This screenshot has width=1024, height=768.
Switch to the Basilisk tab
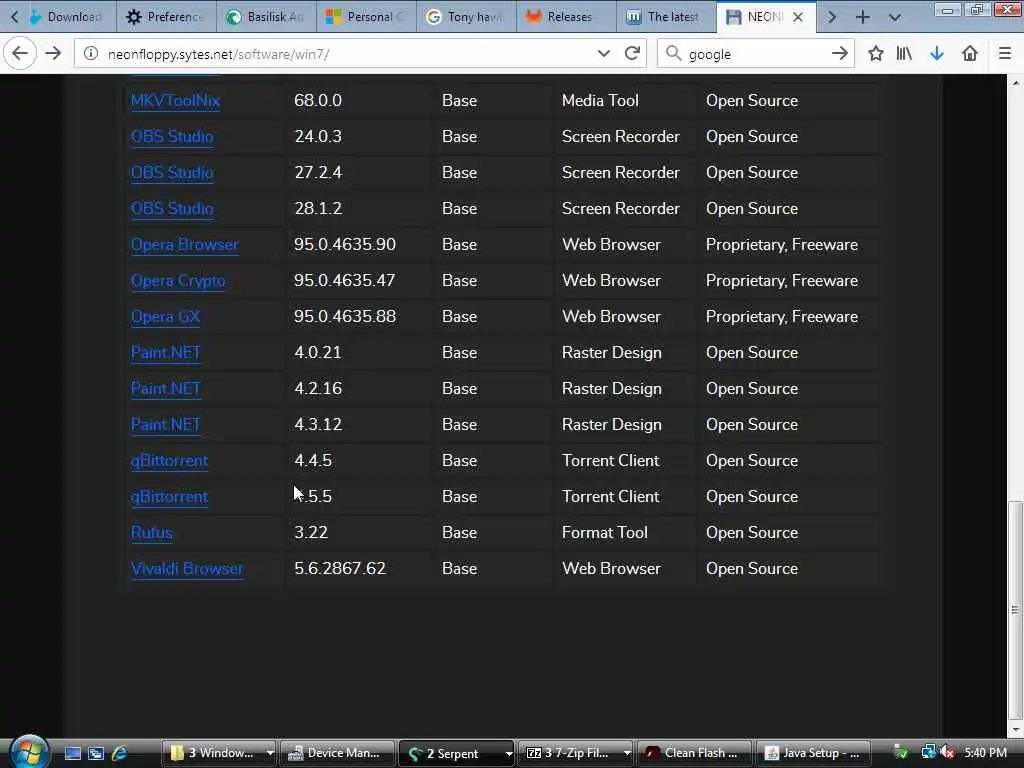pos(266,17)
